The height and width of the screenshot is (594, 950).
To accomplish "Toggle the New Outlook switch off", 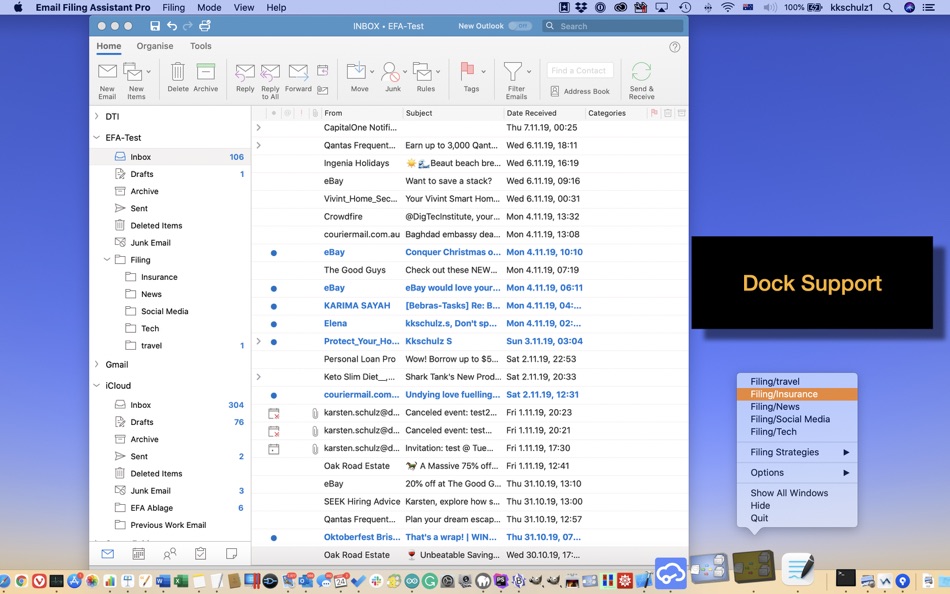I will [x=520, y=26].
